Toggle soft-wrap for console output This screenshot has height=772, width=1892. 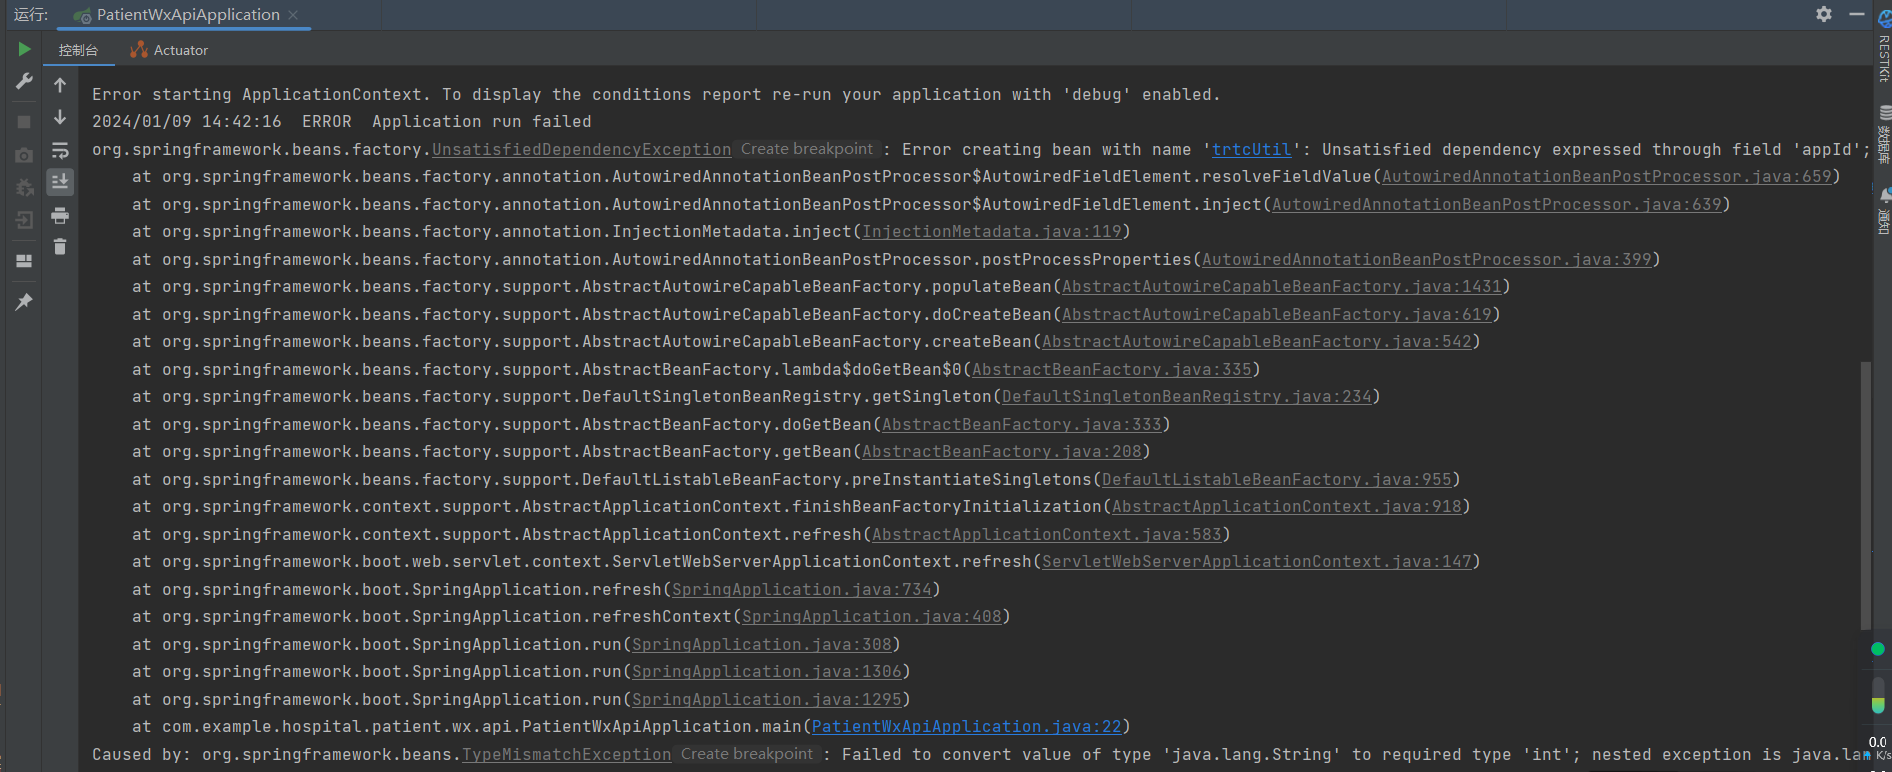(60, 150)
